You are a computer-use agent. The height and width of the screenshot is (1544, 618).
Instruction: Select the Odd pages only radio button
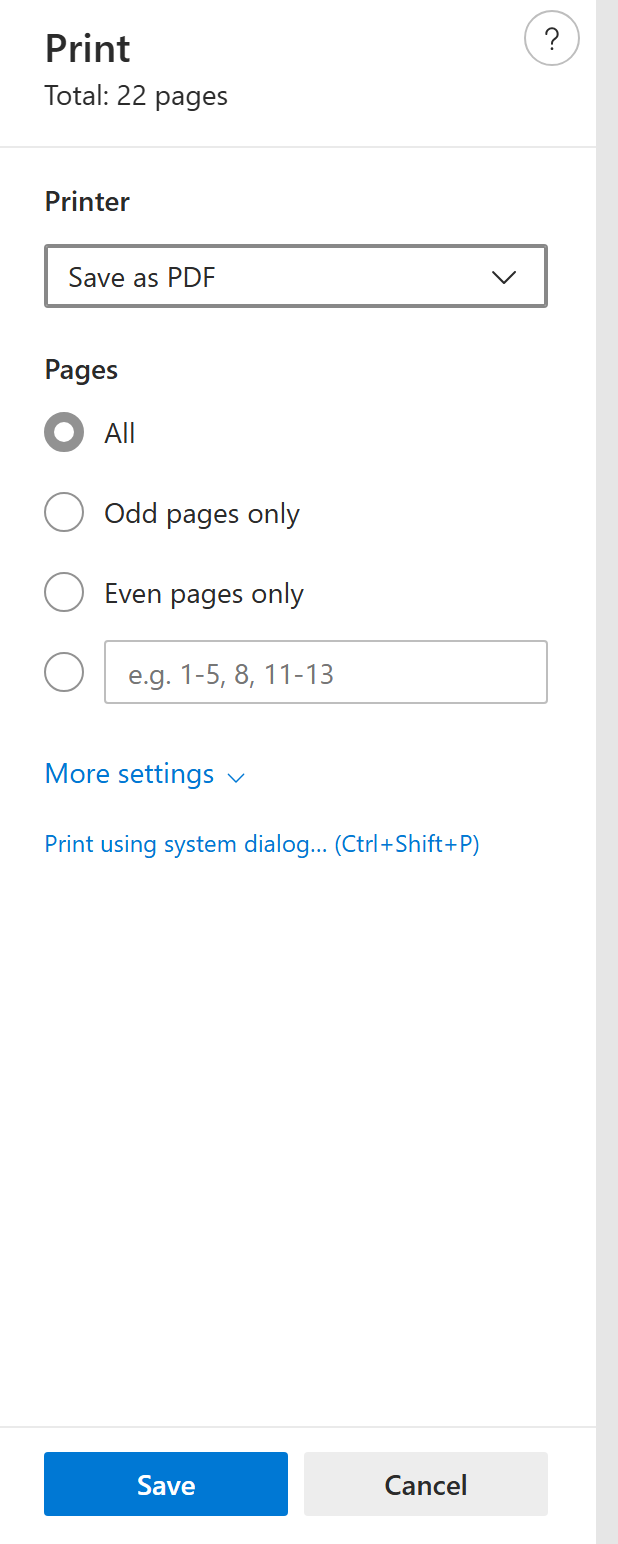pyautogui.click(x=64, y=513)
